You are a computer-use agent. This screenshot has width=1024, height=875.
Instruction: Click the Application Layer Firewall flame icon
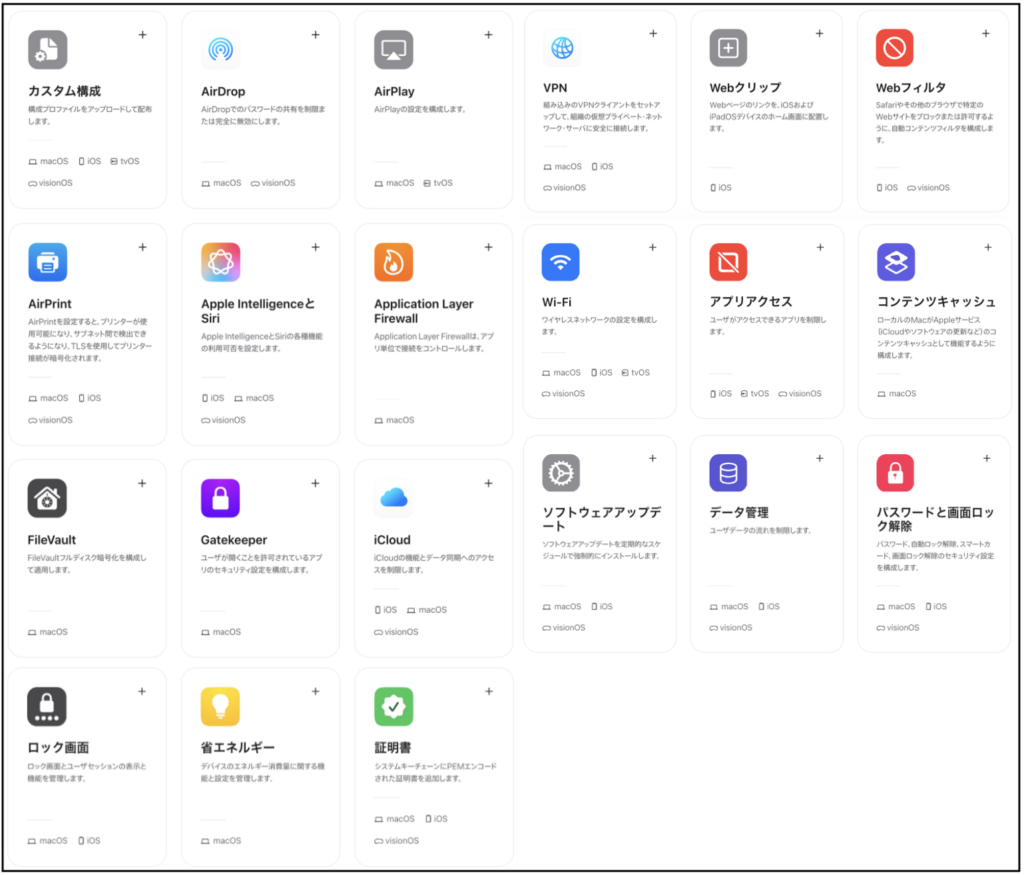[394, 262]
